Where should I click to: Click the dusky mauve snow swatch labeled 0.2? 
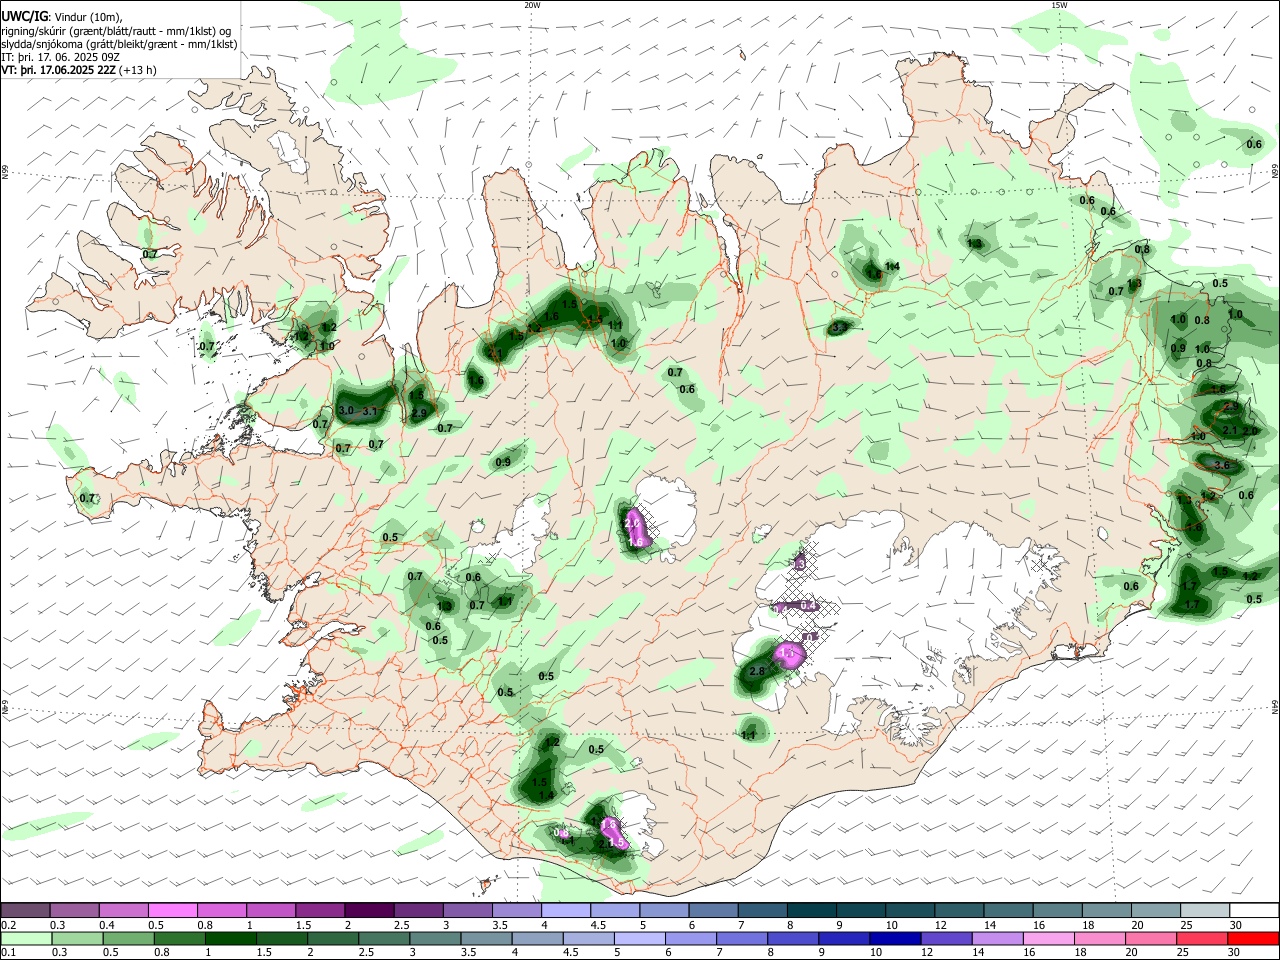25,910
